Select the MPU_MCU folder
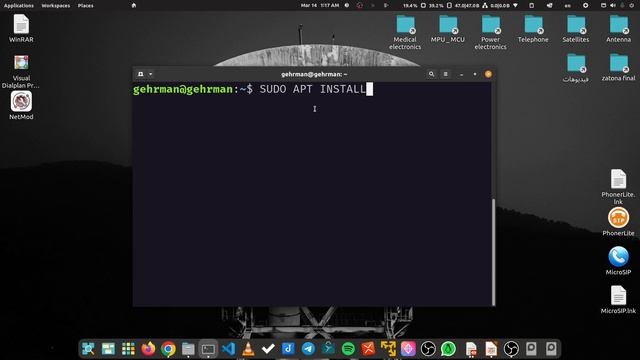The image size is (640, 360). (x=448, y=29)
